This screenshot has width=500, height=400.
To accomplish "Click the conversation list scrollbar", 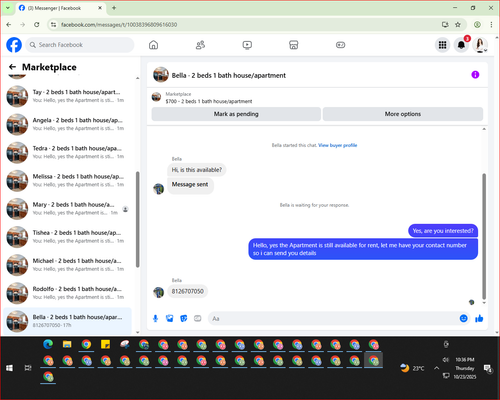I will [137, 219].
